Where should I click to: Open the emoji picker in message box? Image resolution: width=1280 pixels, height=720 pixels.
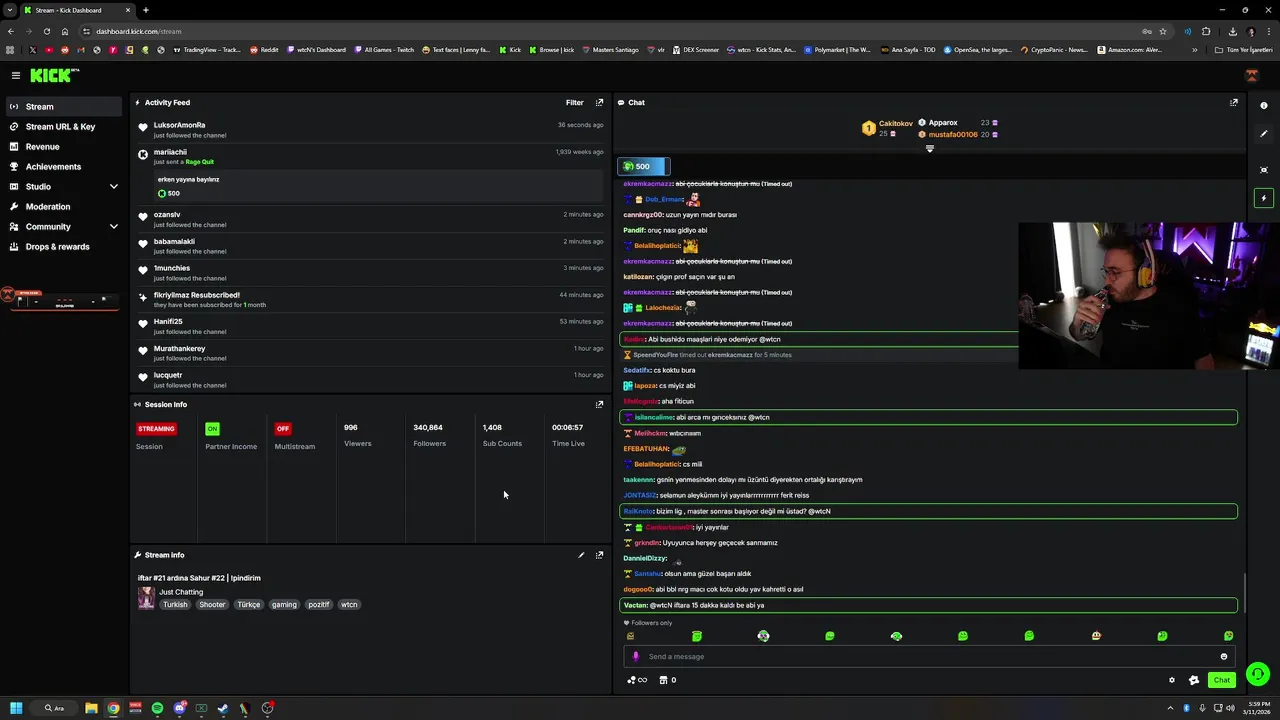point(1223,656)
